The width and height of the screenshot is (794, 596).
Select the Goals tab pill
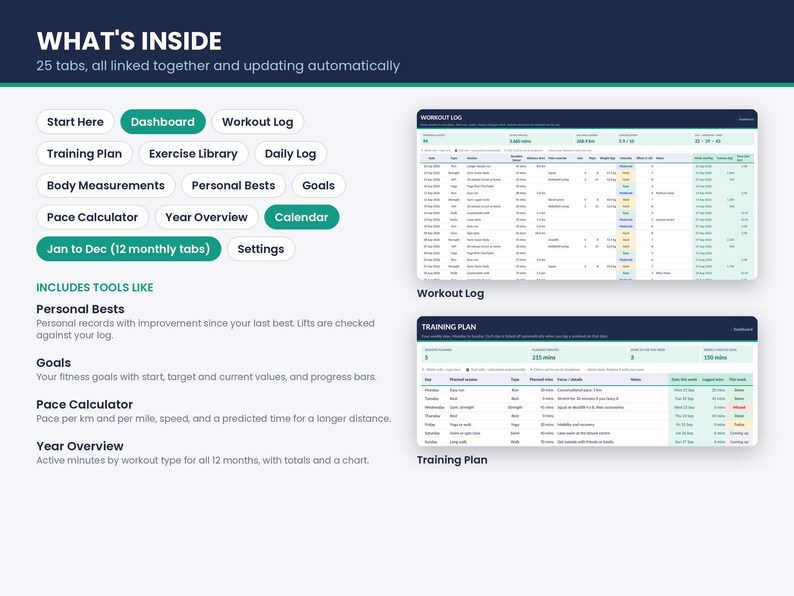click(319, 185)
